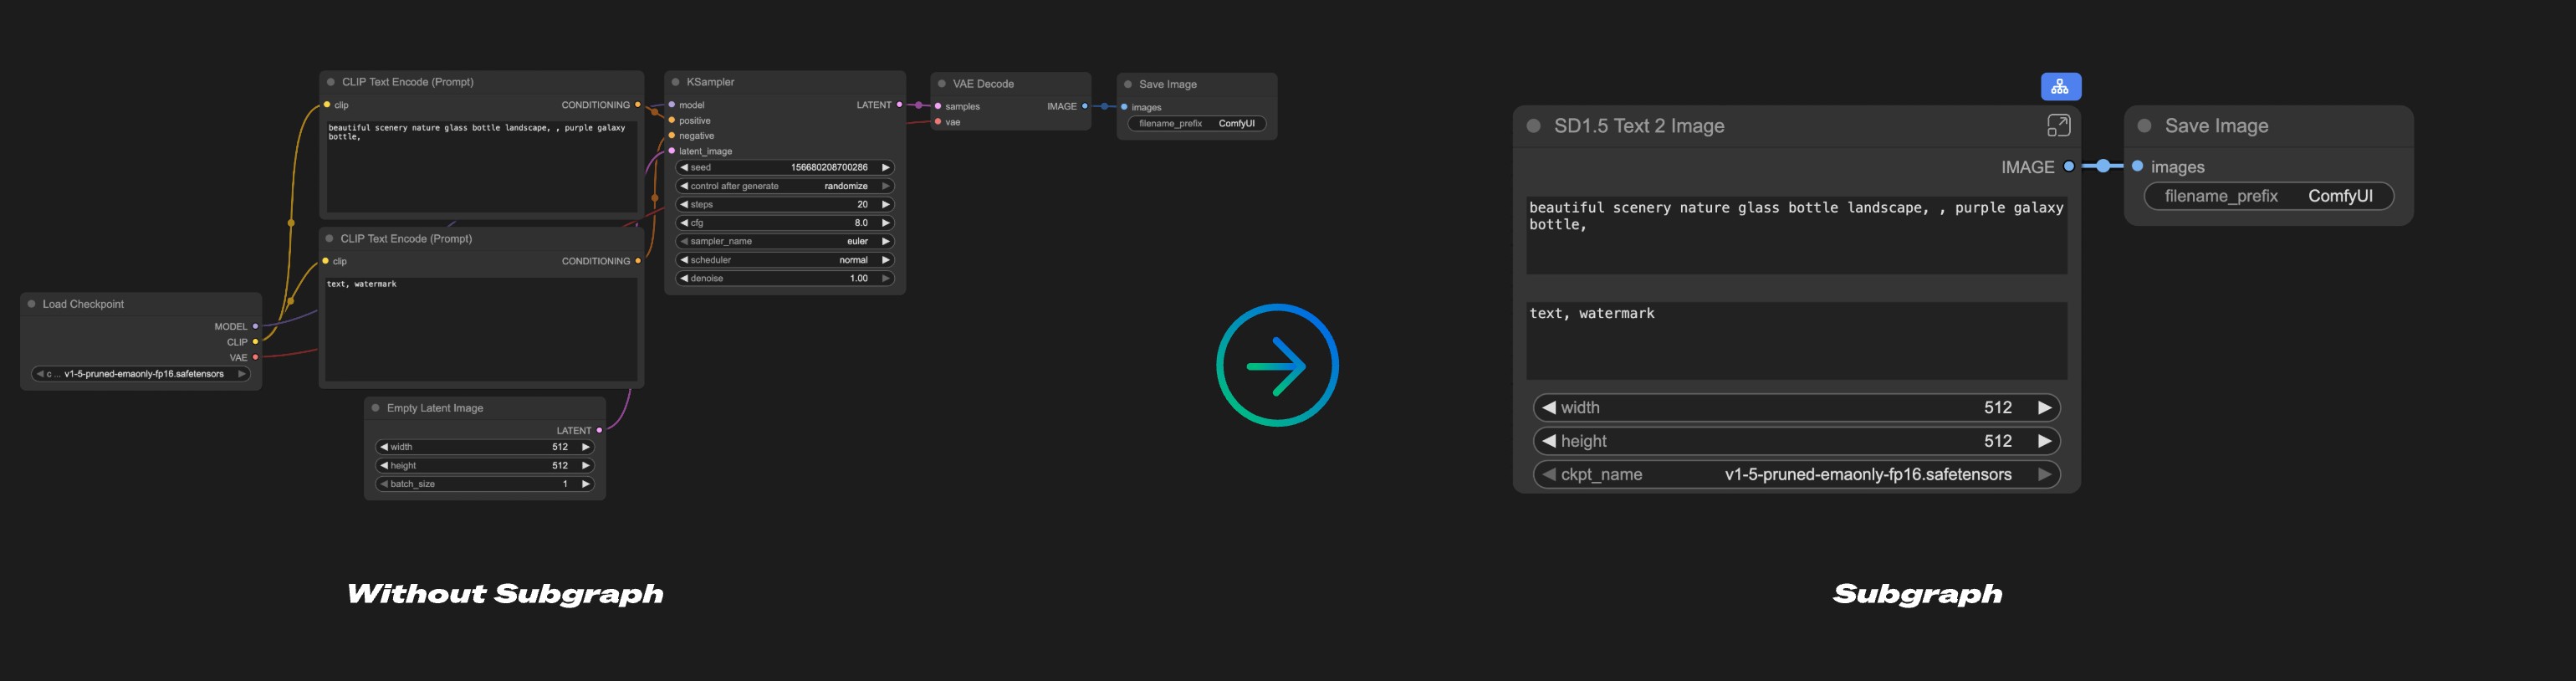The height and width of the screenshot is (681, 2576).
Task: Collapse the Load Checkpoint node dot
Action: pyautogui.click(x=32, y=304)
